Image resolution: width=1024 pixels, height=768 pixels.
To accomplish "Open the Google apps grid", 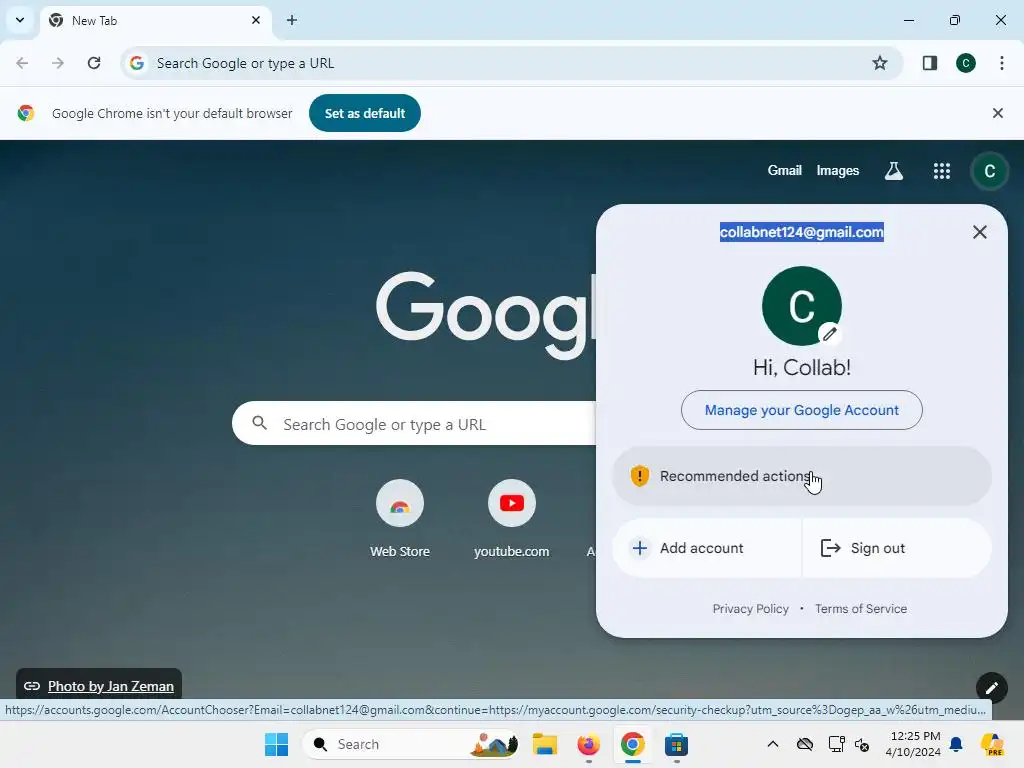I will point(942,171).
